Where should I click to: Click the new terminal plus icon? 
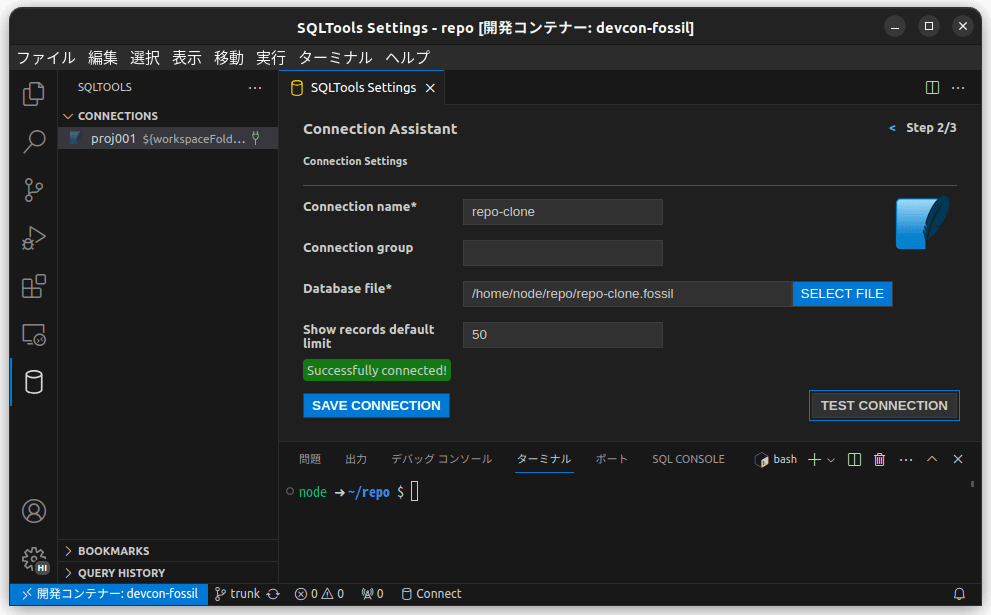click(x=814, y=460)
